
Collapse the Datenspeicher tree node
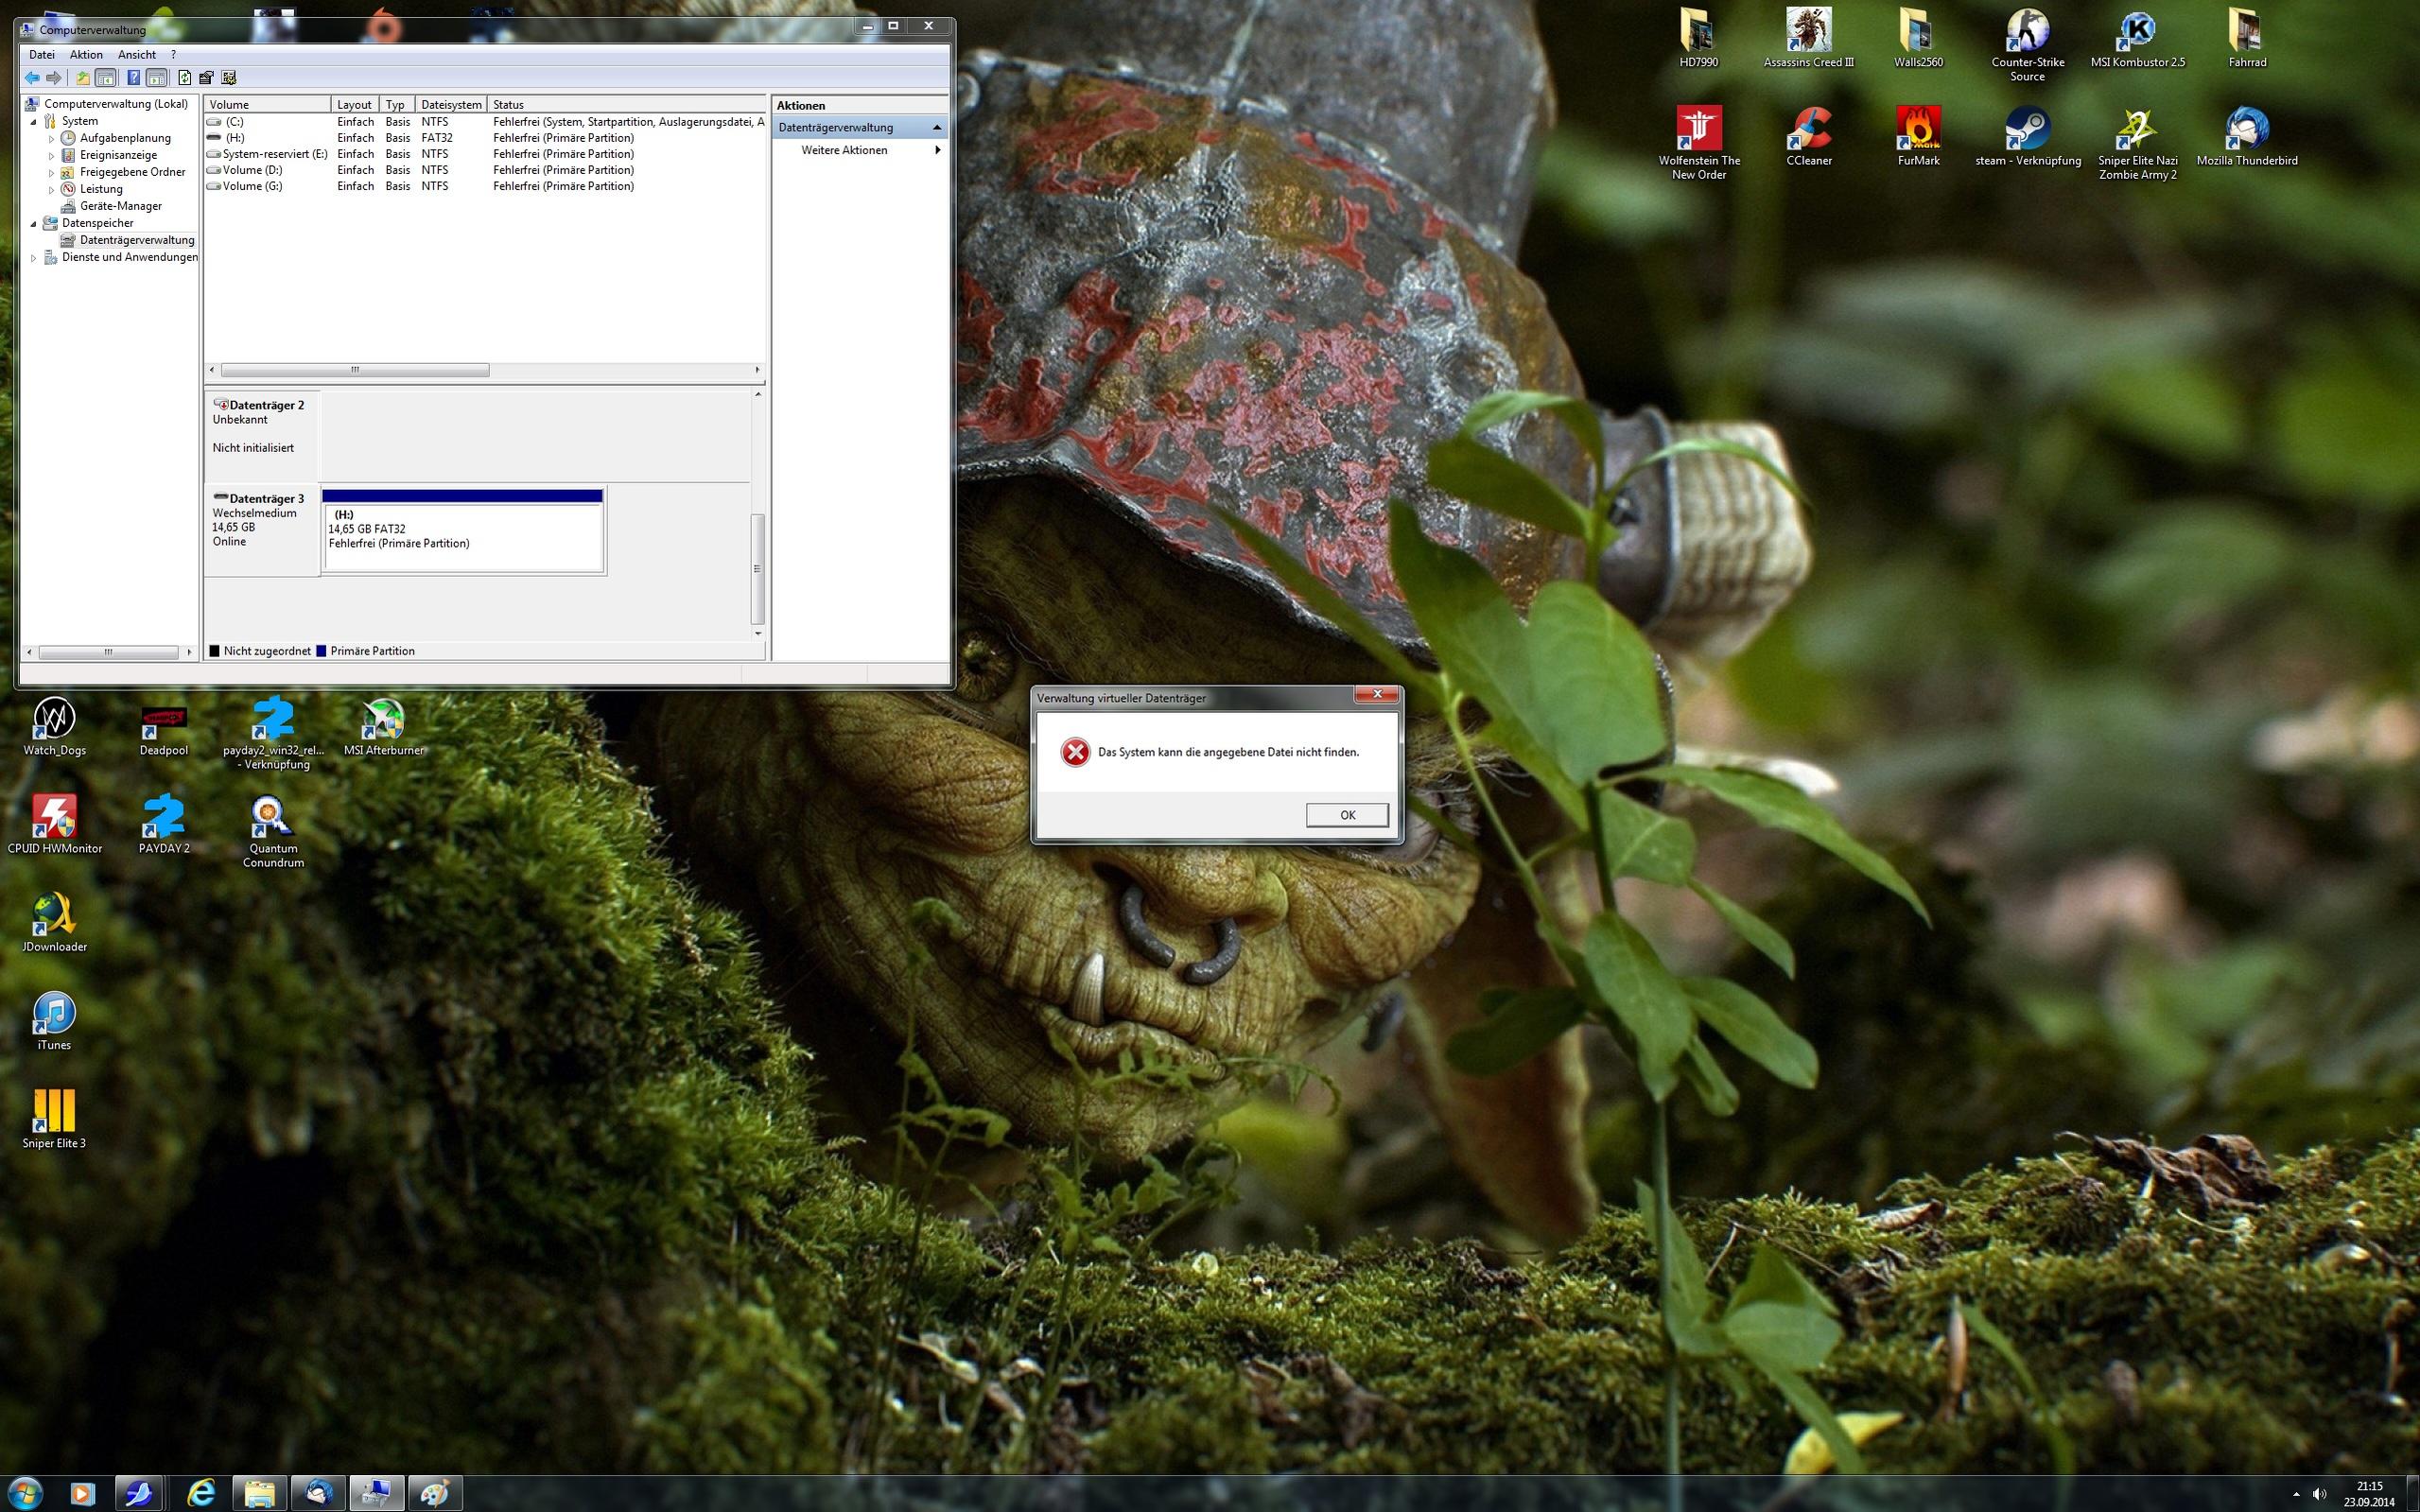[33, 224]
